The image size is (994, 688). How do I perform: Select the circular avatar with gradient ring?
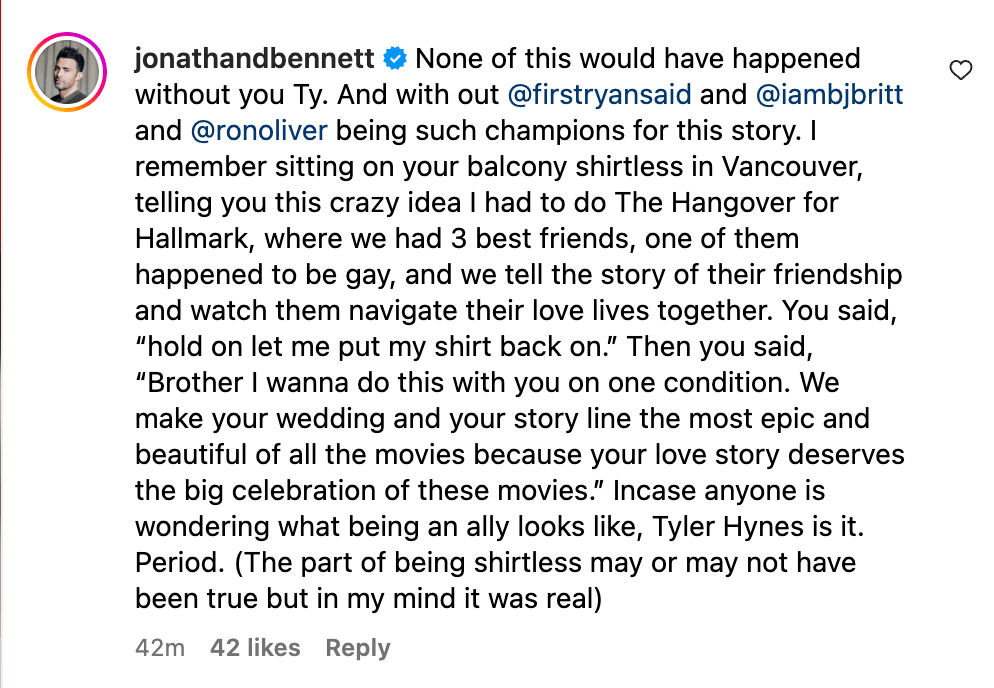coord(66,71)
